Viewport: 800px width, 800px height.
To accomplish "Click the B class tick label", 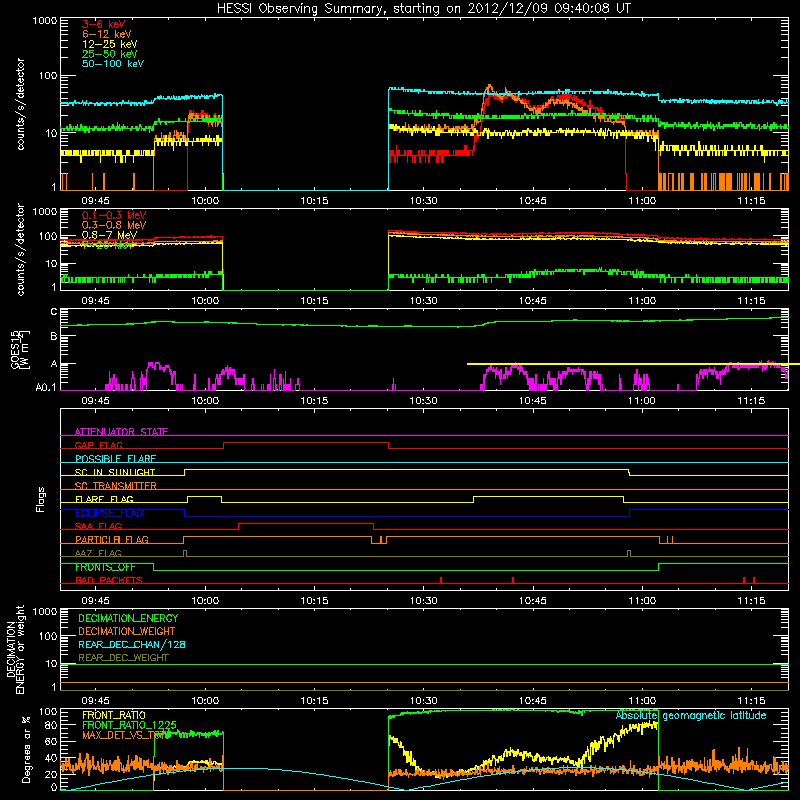I will pos(54,336).
